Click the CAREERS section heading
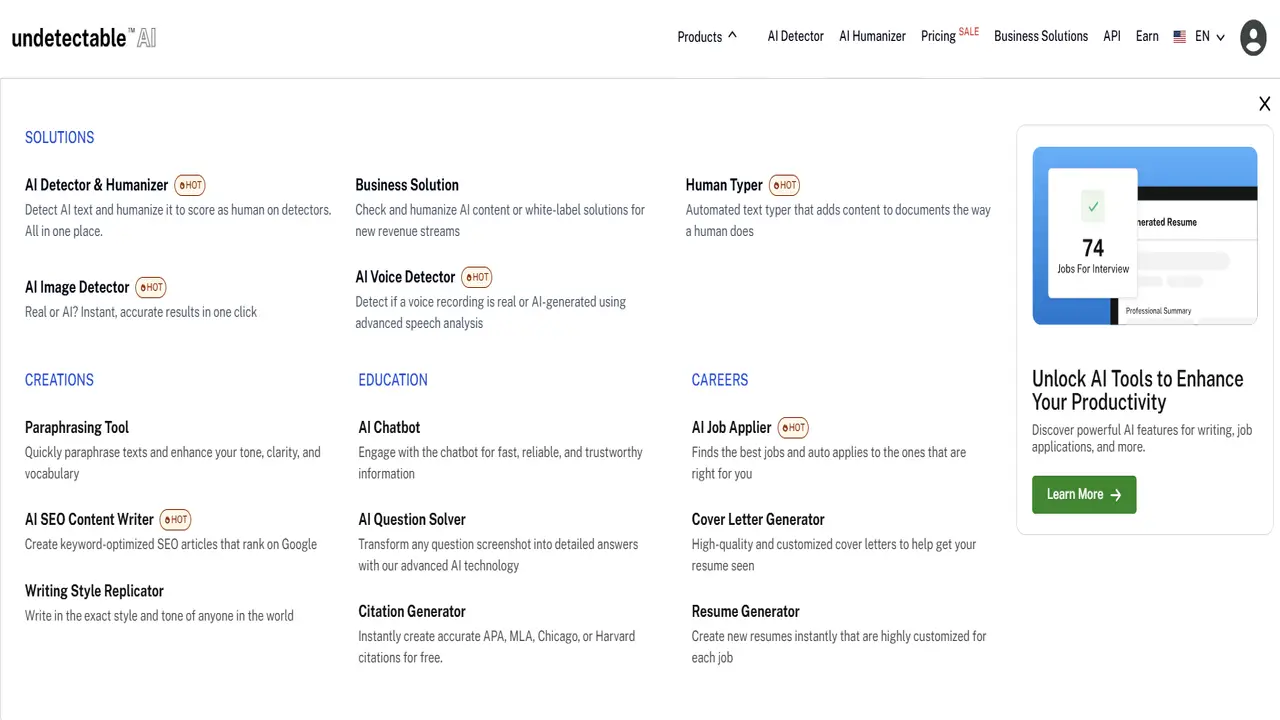Viewport: 1280px width, 720px height. coord(720,380)
